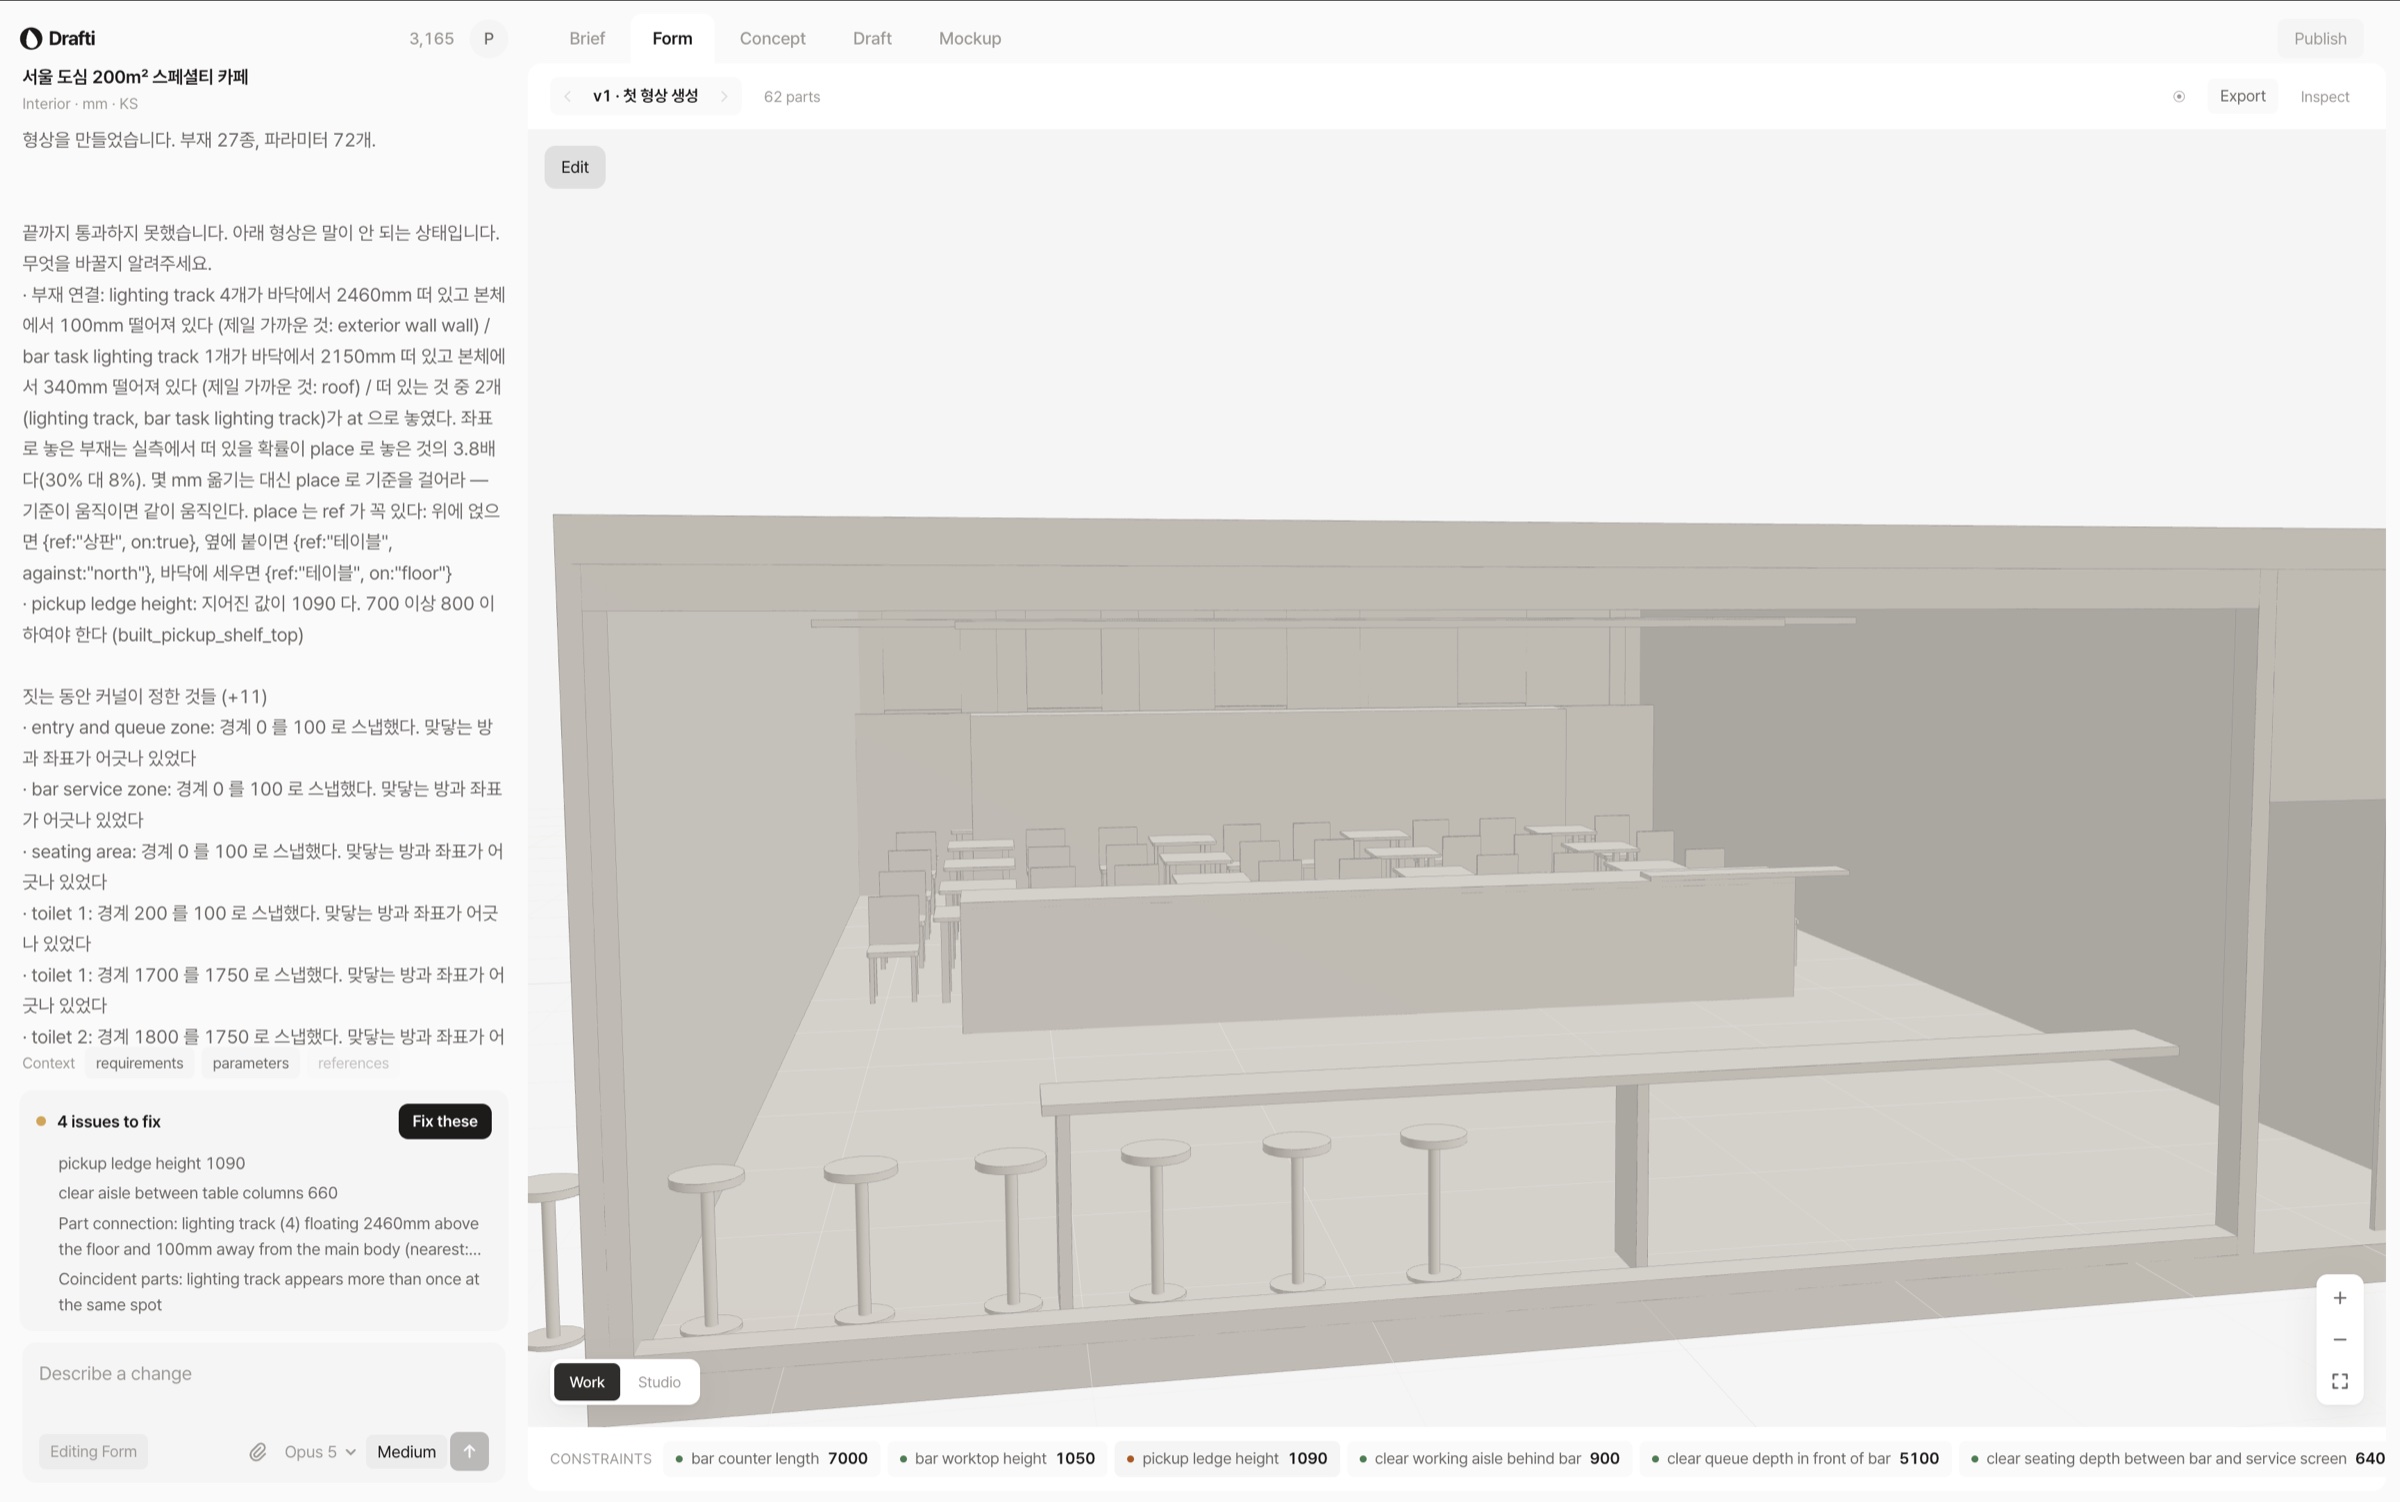Click issue clear aisle between table columns 660

(x=198, y=1193)
